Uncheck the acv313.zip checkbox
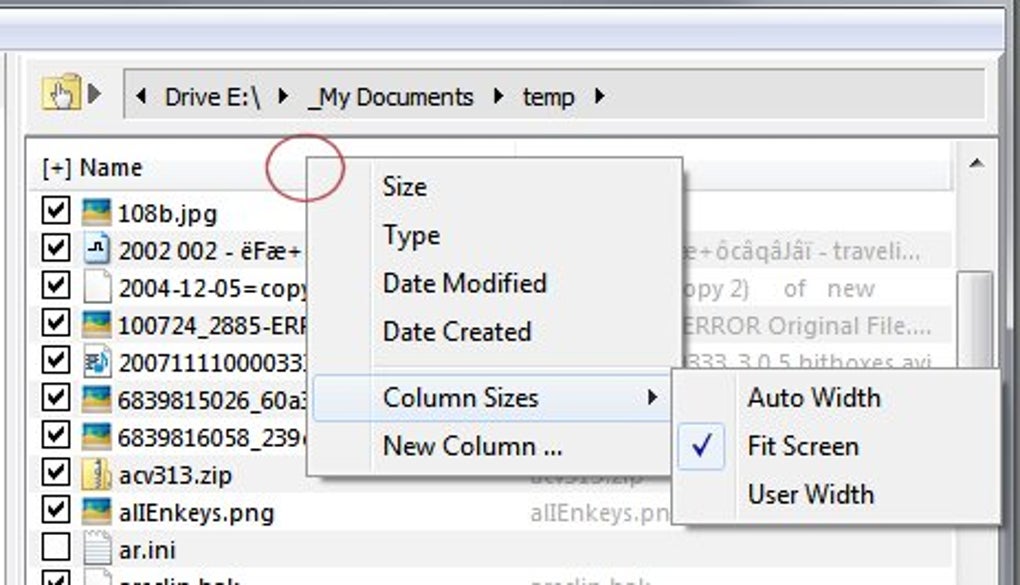The width and height of the screenshot is (1020, 585). [x=56, y=472]
